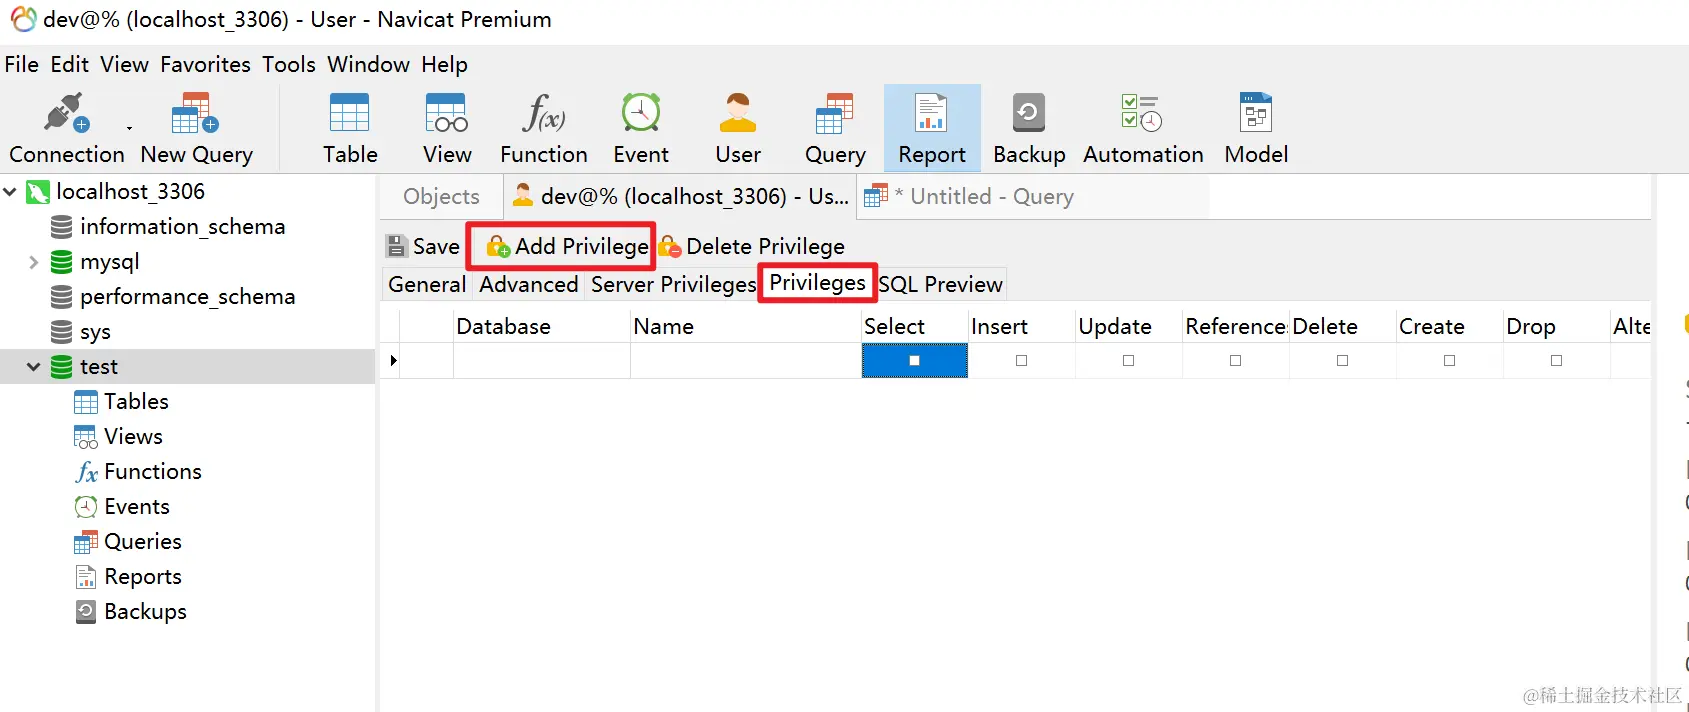Open the Automation toolbar icon
The image size is (1689, 712).
(x=1142, y=113)
